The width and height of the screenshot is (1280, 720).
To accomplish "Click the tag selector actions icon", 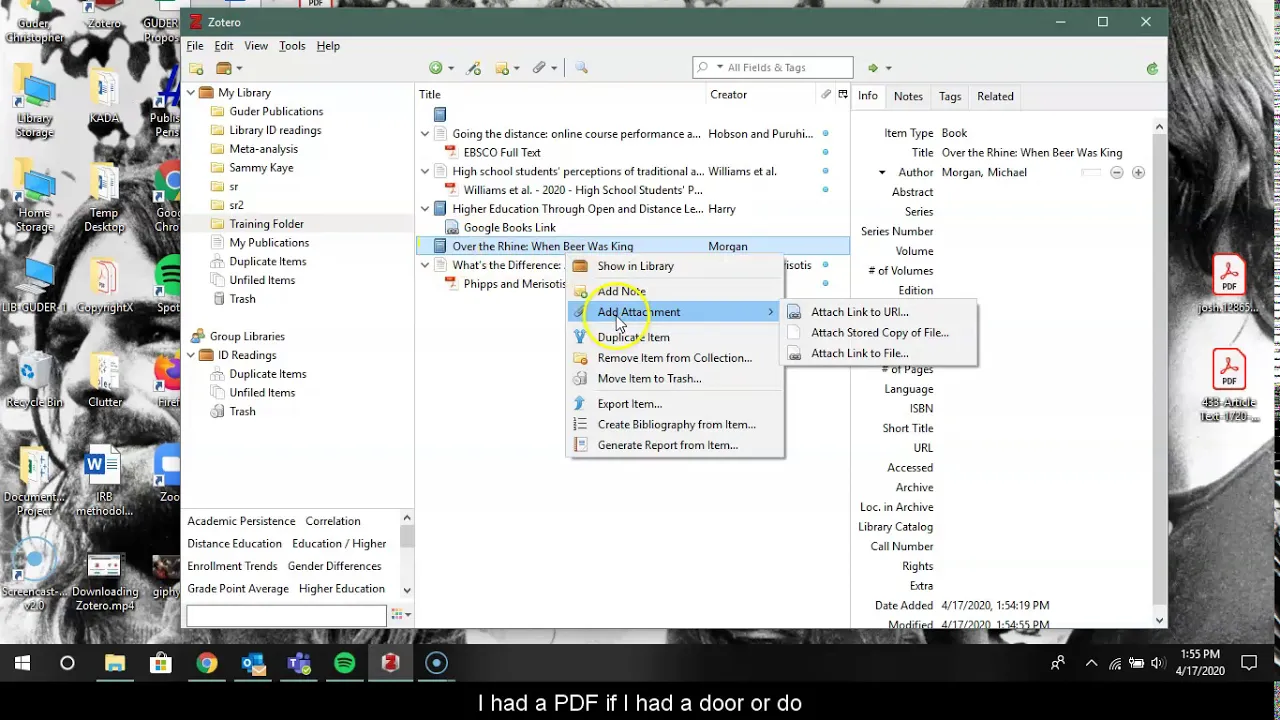I will coord(398,614).
